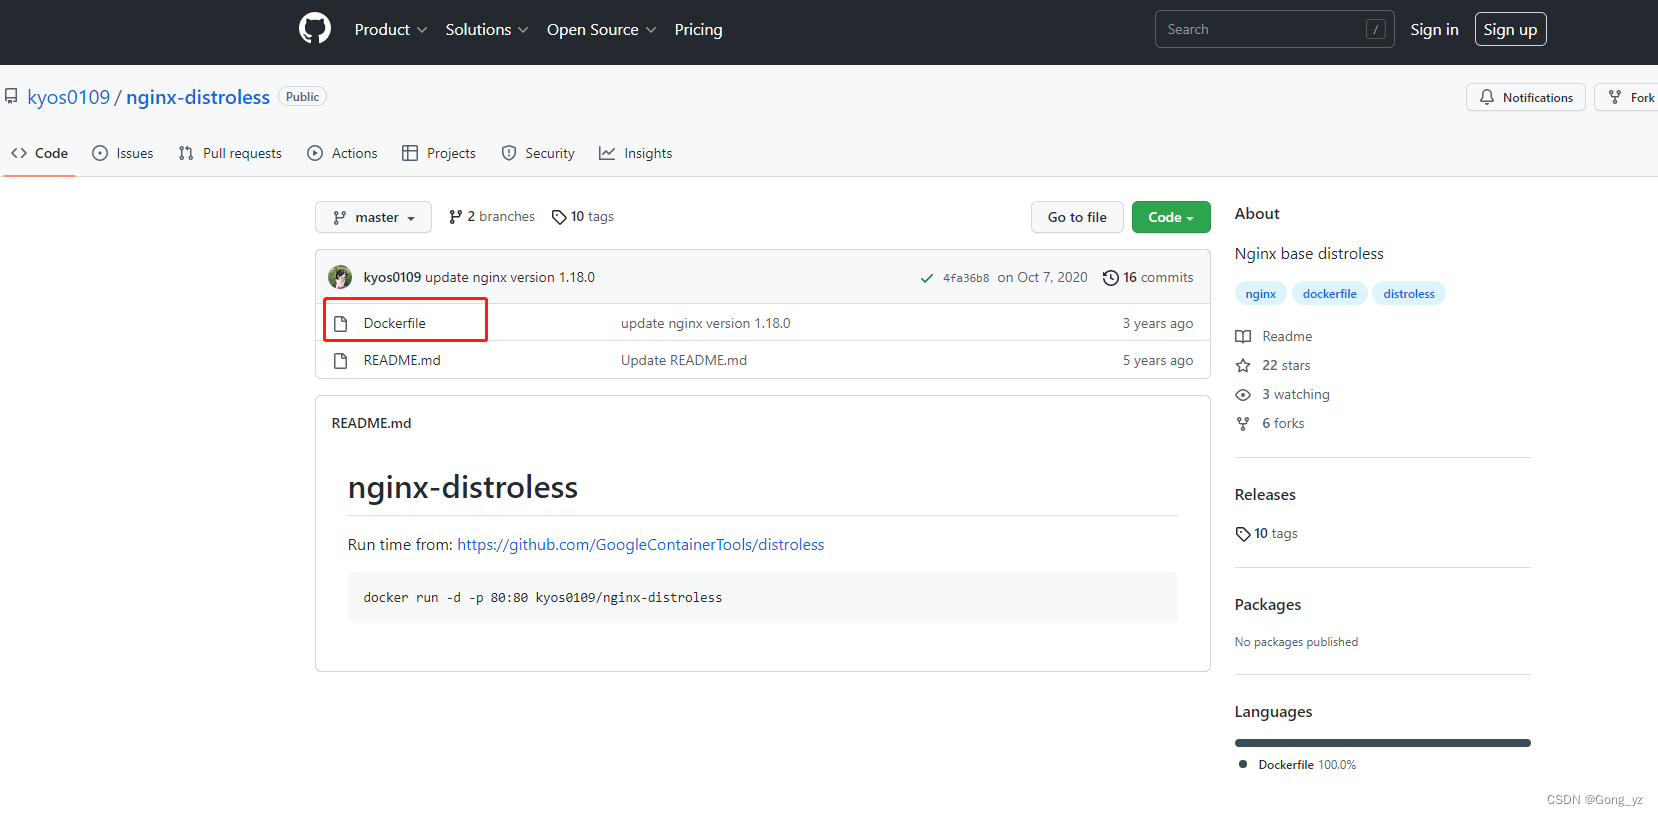Open commit hash 4fa36b8

[966, 278]
